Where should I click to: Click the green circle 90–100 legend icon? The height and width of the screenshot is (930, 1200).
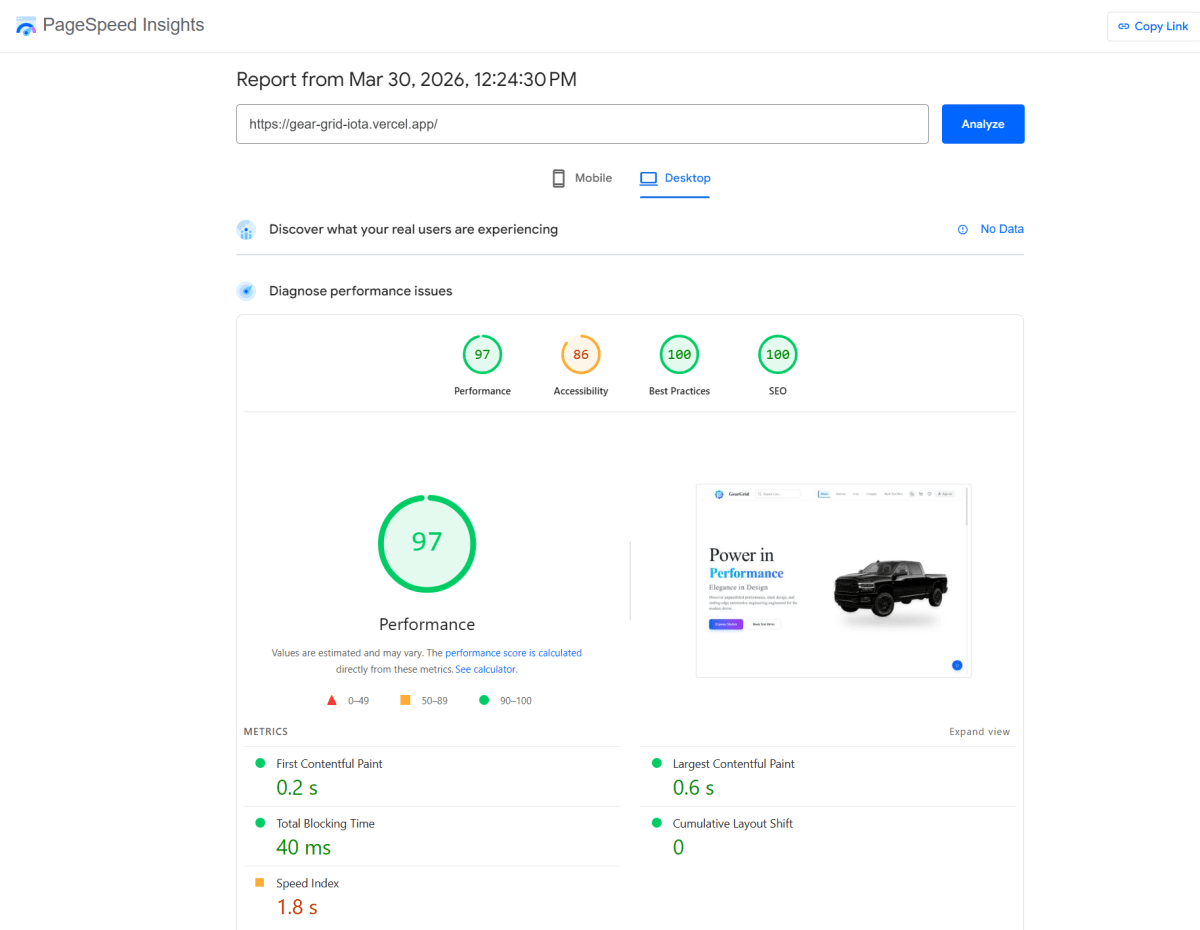click(x=484, y=700)
